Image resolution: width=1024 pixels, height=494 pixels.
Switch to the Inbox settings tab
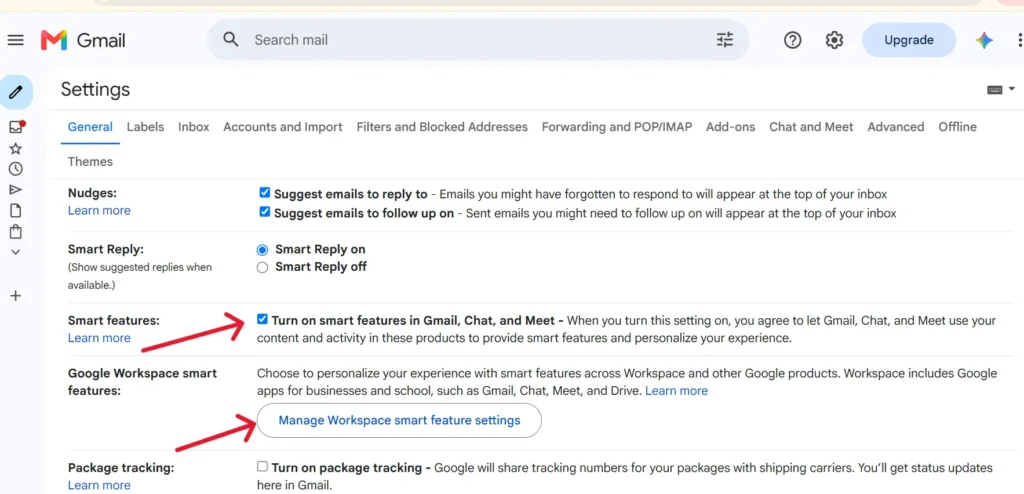coord(194,127)
